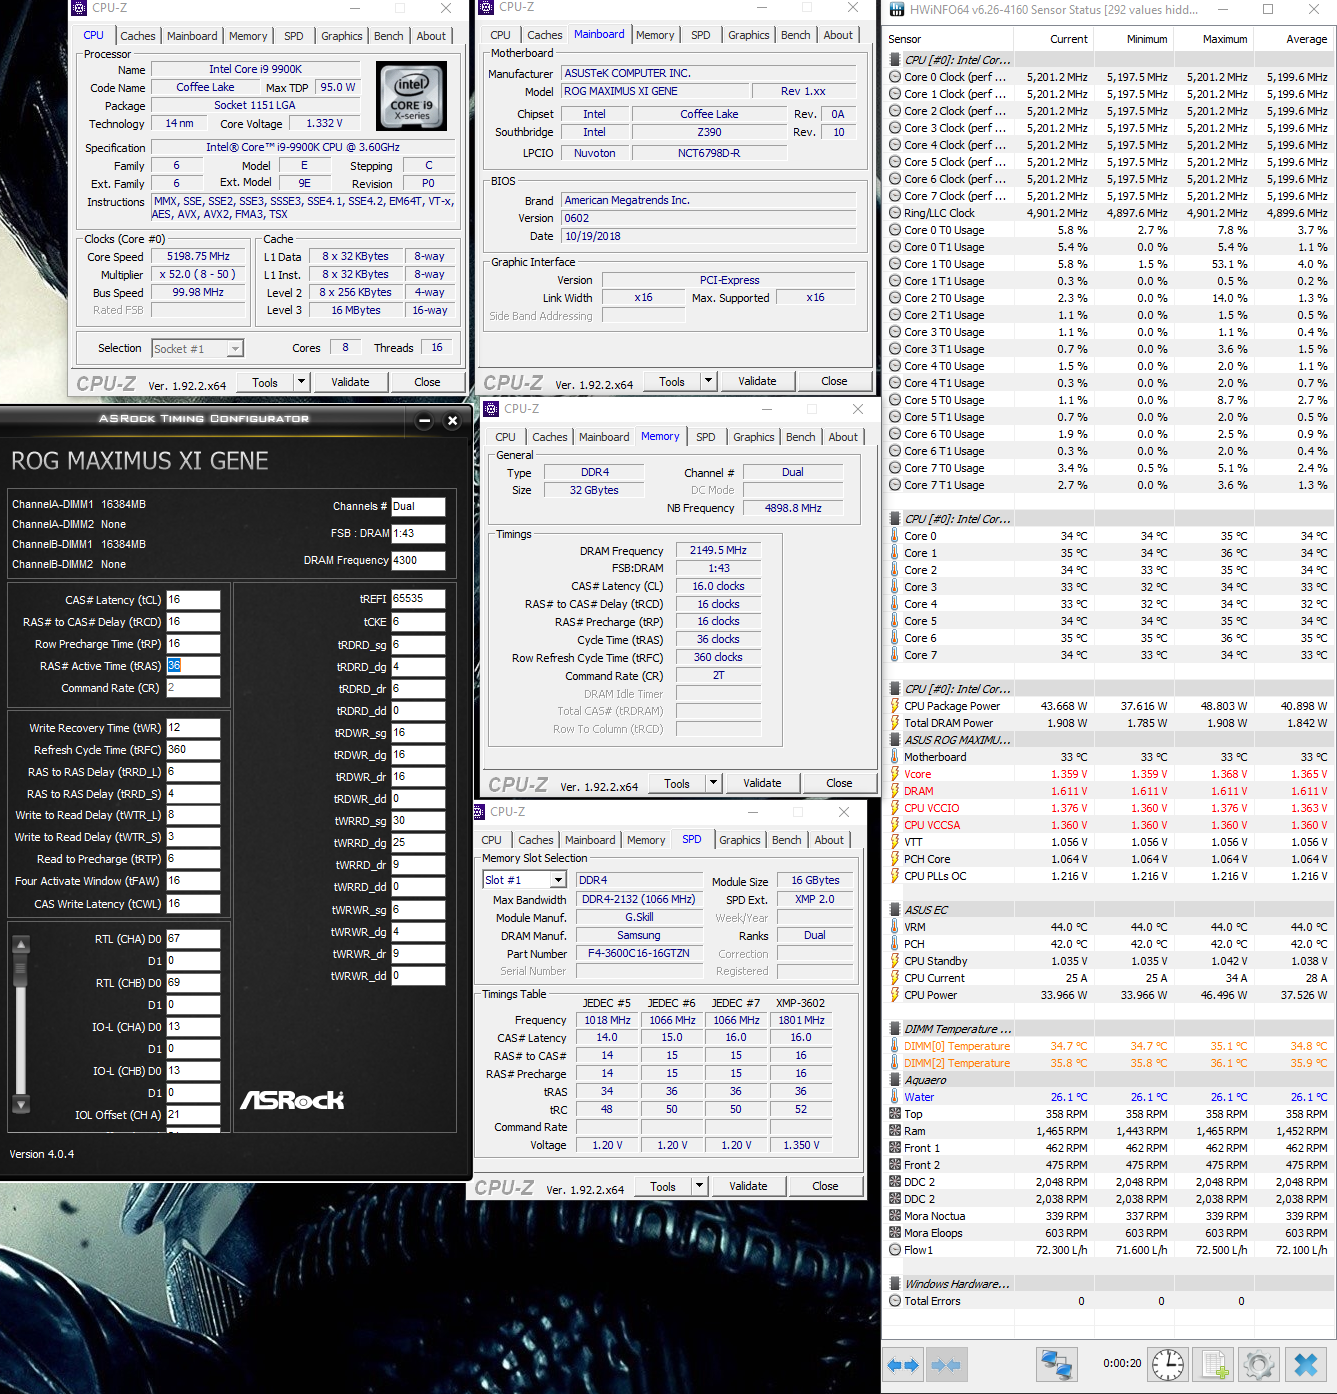Click HWiNFO64 title bar app icon
The width and height of the screenshot is (1337, 1394).
(x=896, y=9)
